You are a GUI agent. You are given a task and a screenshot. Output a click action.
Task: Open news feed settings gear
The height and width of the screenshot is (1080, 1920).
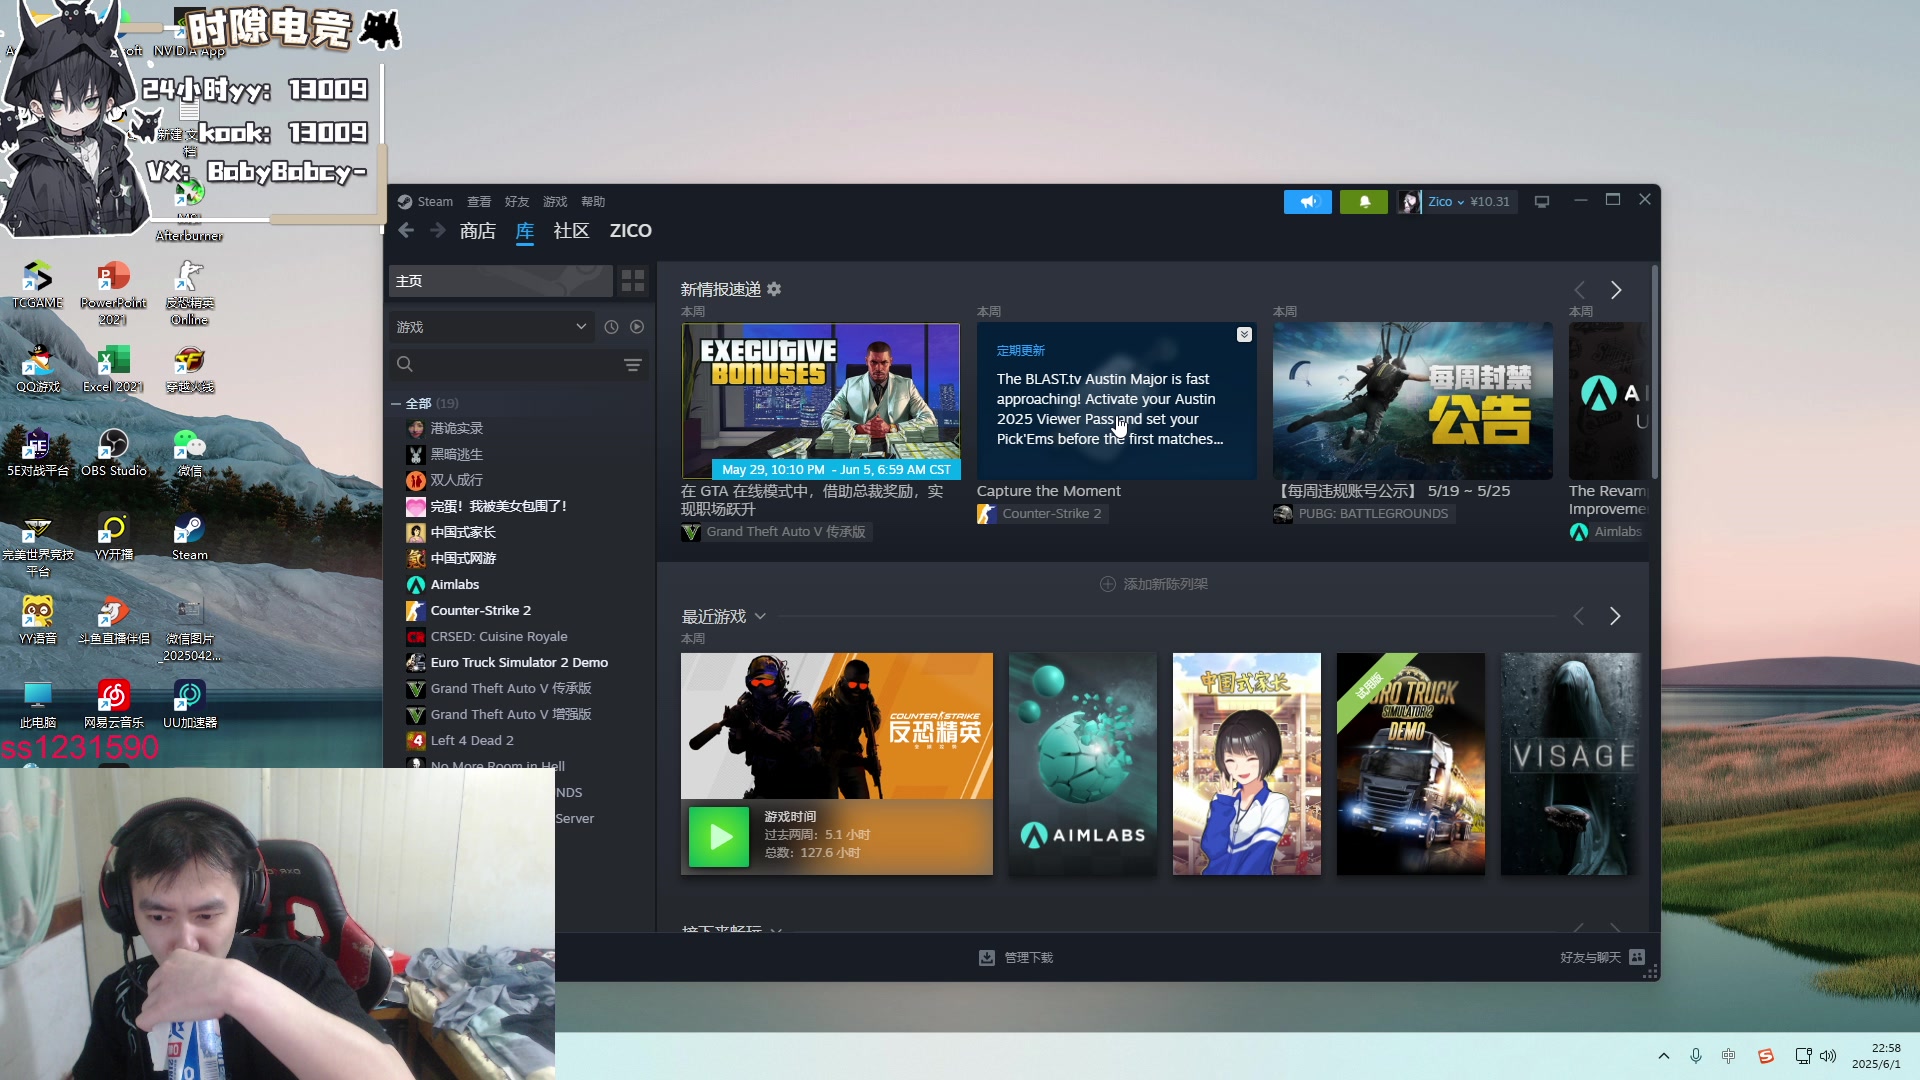point(774,289)
